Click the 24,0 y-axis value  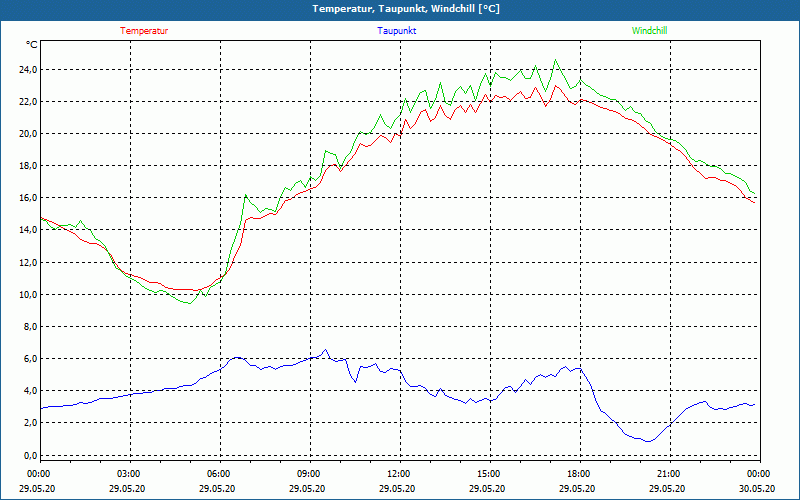pyautogui.click(x=27, y=69)
